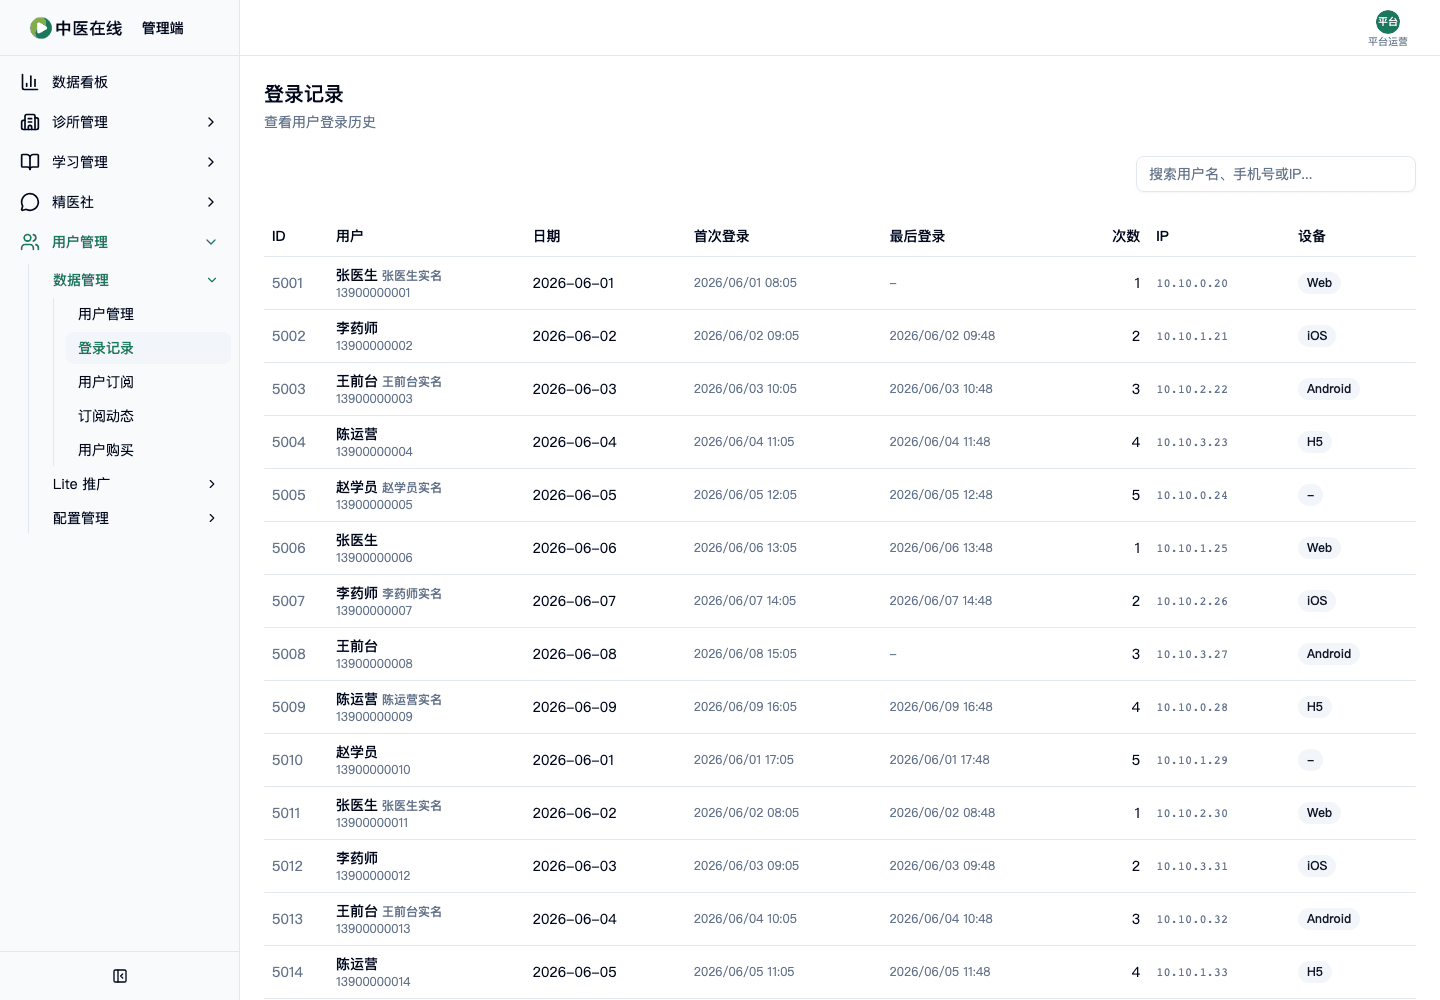1440x1000 pixels.
Task: Click date 2026-06-08
Action: coord(575,654)
